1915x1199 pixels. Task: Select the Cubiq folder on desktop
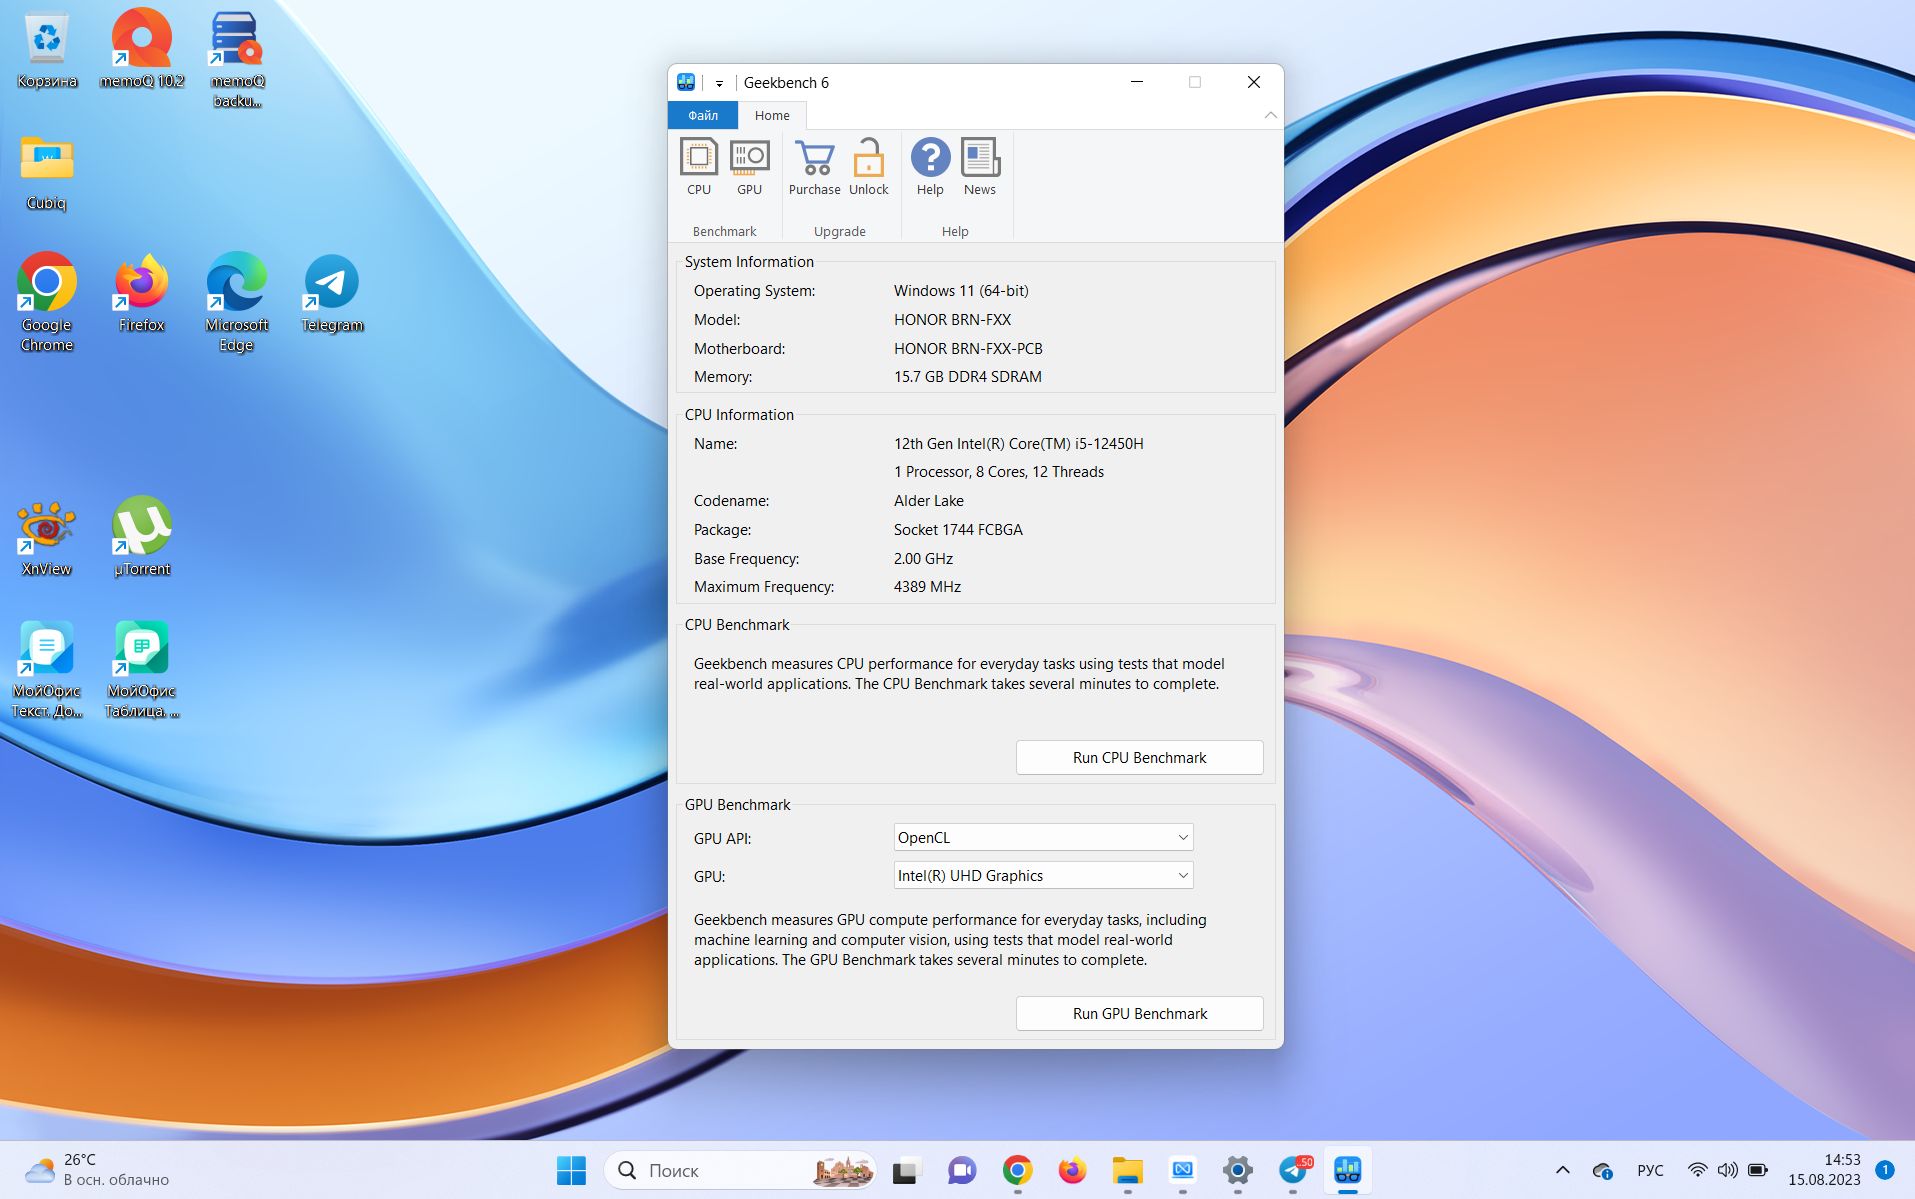tap(47, 172)
